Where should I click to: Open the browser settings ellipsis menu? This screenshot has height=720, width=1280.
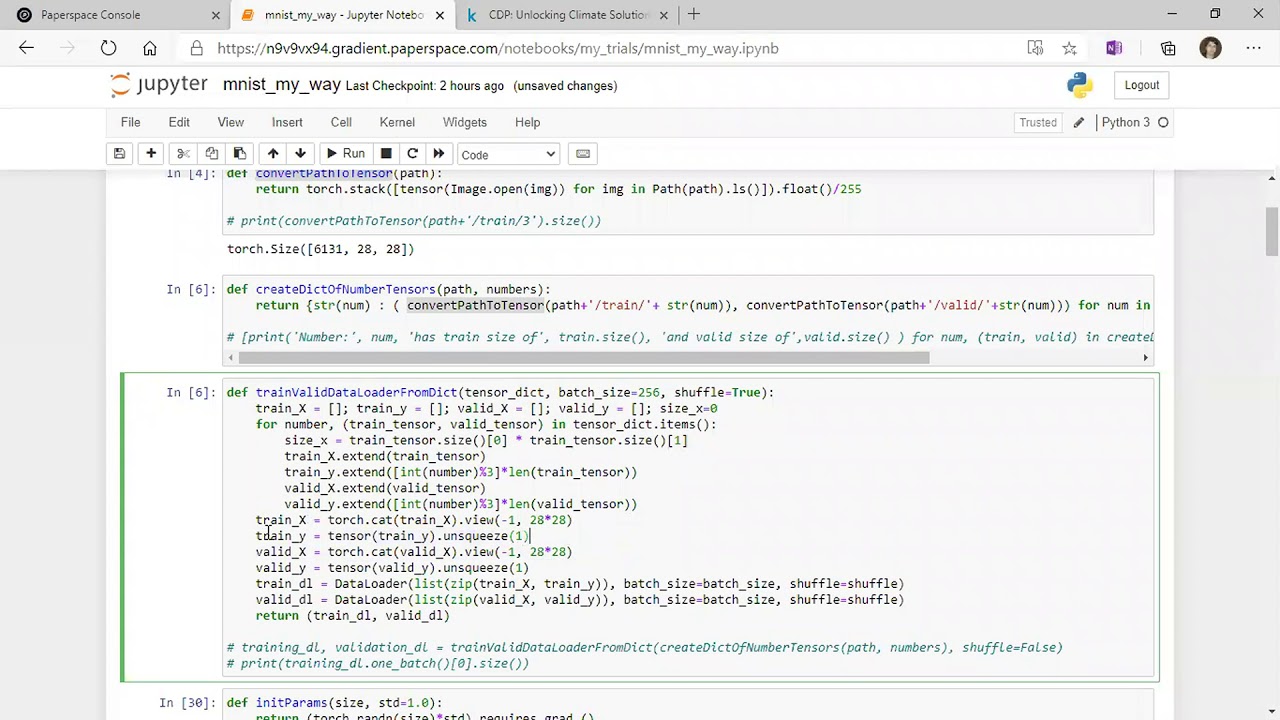click(1253, 48)
